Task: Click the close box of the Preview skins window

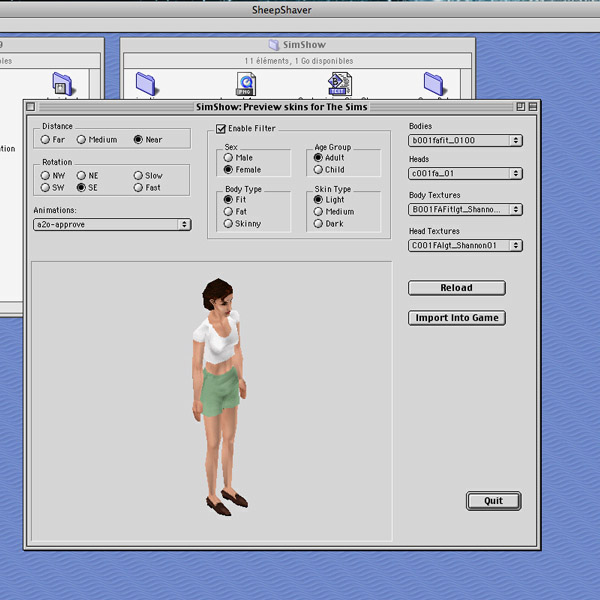Action: (31, 106)
